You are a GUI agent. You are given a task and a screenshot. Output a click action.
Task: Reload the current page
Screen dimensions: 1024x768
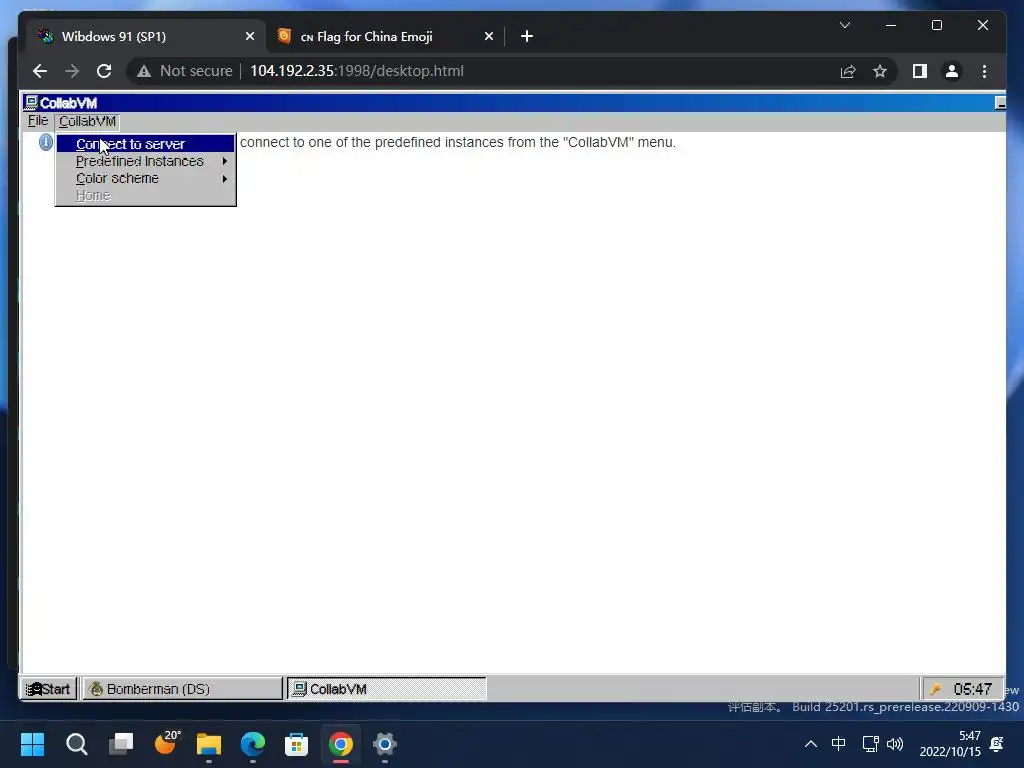tap(104, 71)
